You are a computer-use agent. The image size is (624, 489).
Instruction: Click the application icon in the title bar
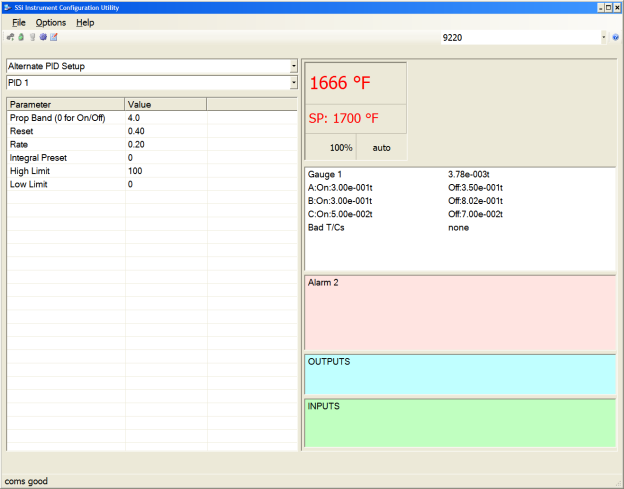[x=8, y=7]
